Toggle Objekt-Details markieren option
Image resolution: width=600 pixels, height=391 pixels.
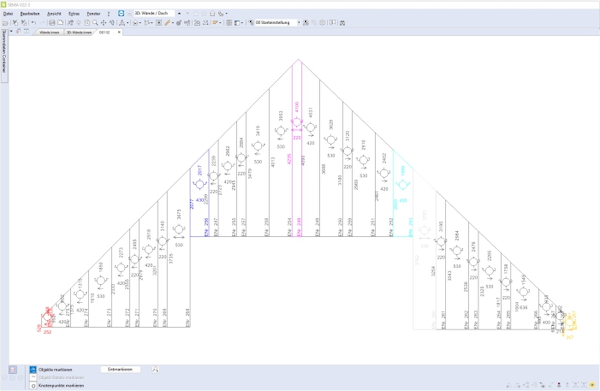pos(57,378)
